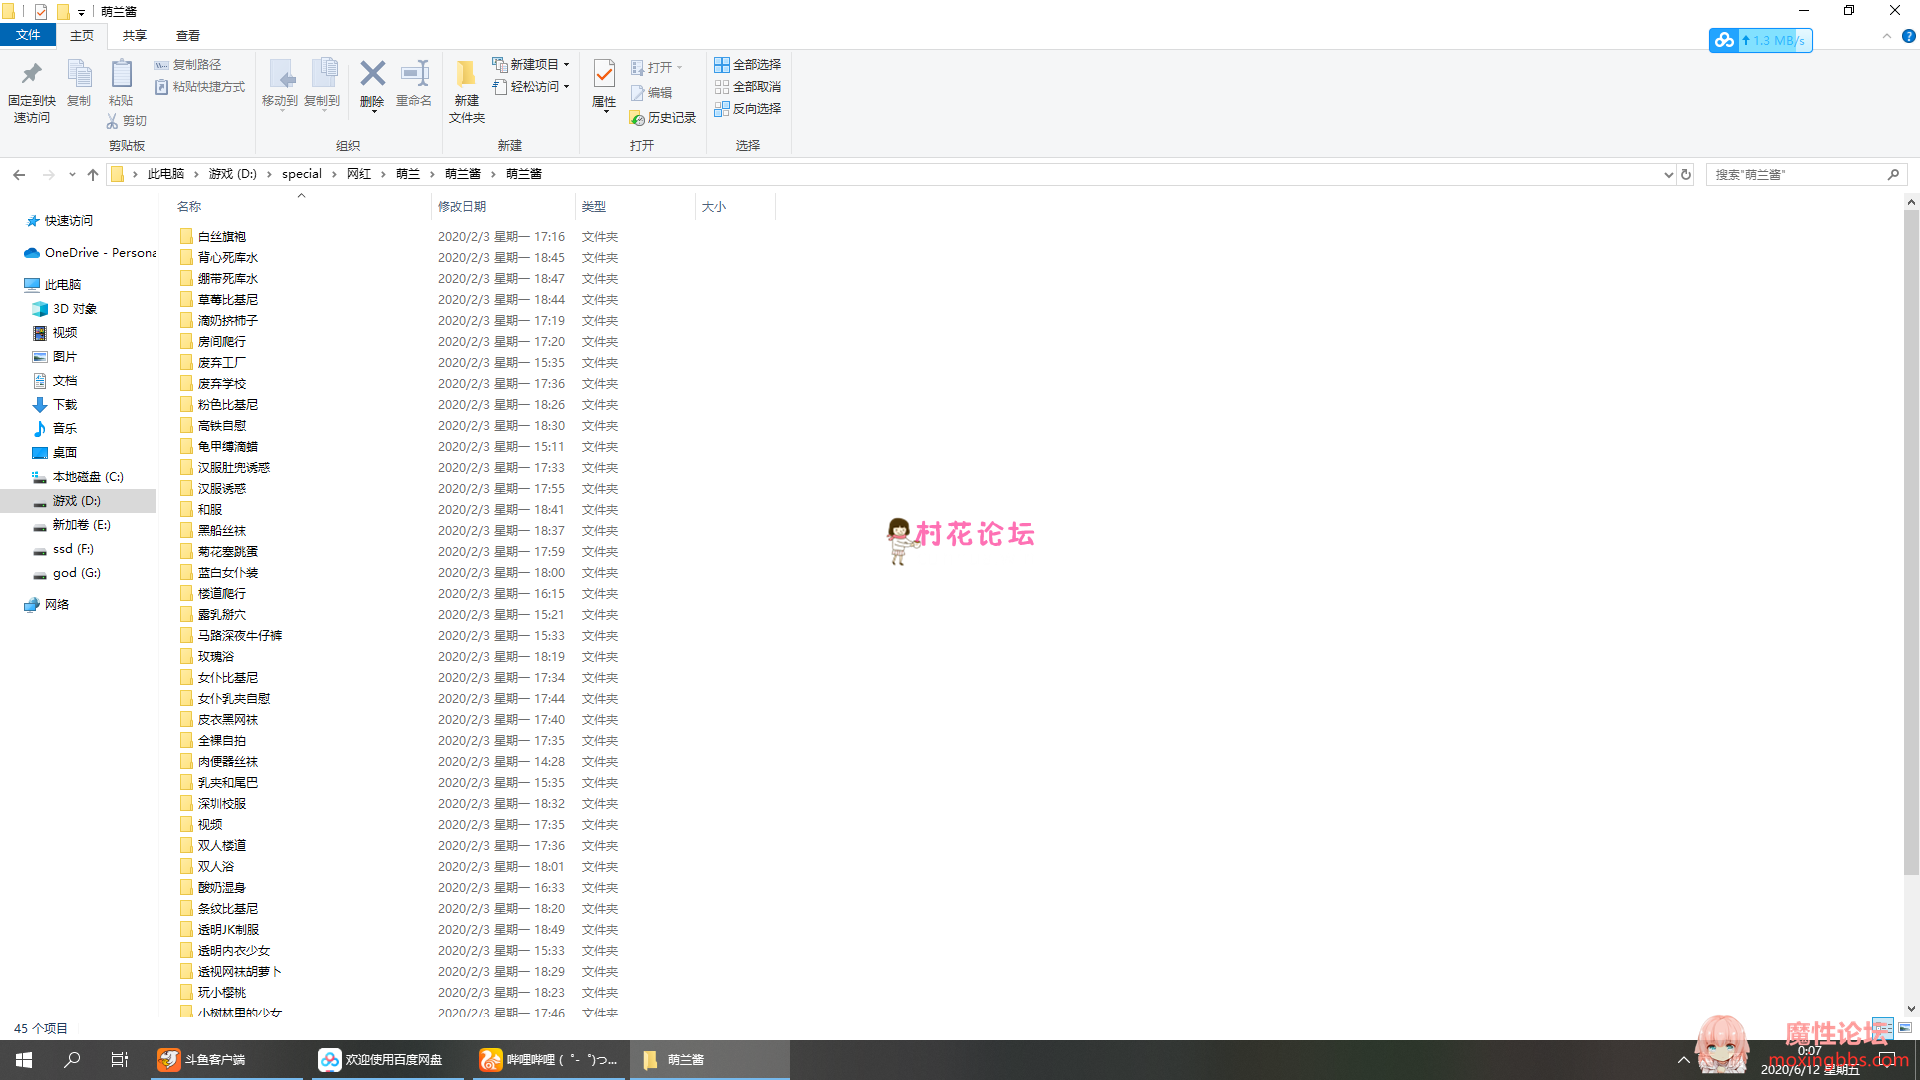Image resolution: width=1920 pixels, height=1080 pixels.
Task: Click the Cut (剪切) scissors icon
Action: click(x=112, y=121)
